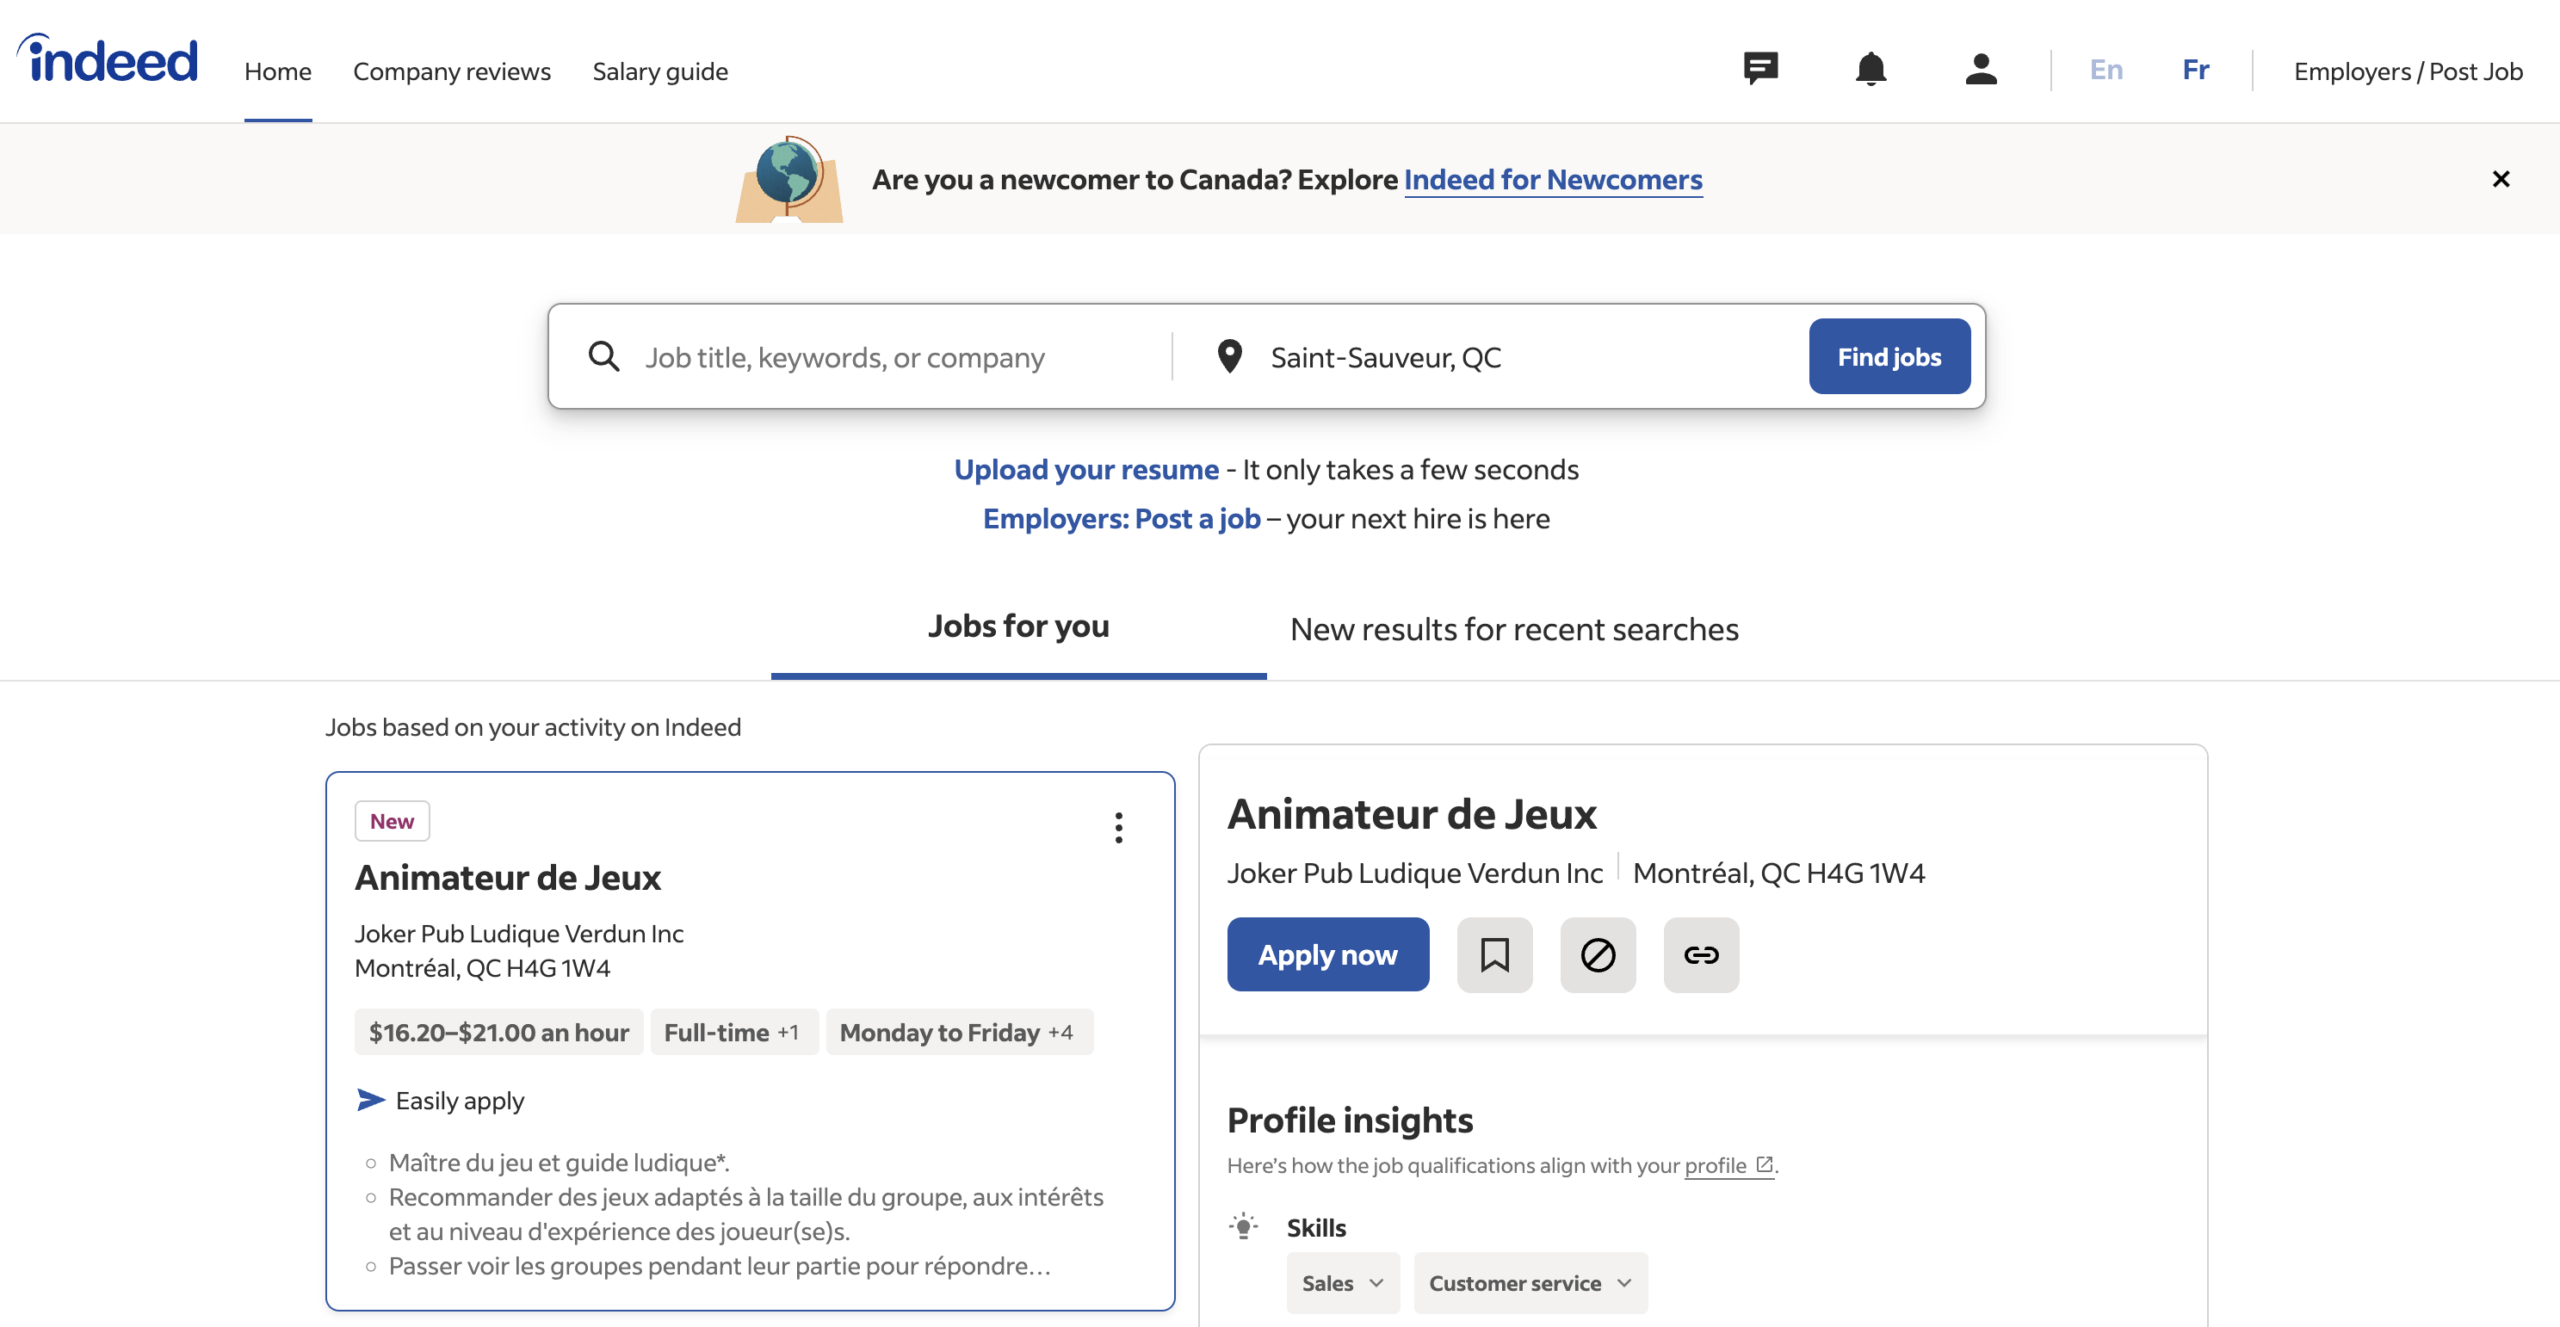
Task: Click the Skills lightbulb icon
Action: coord(1243,1226)
